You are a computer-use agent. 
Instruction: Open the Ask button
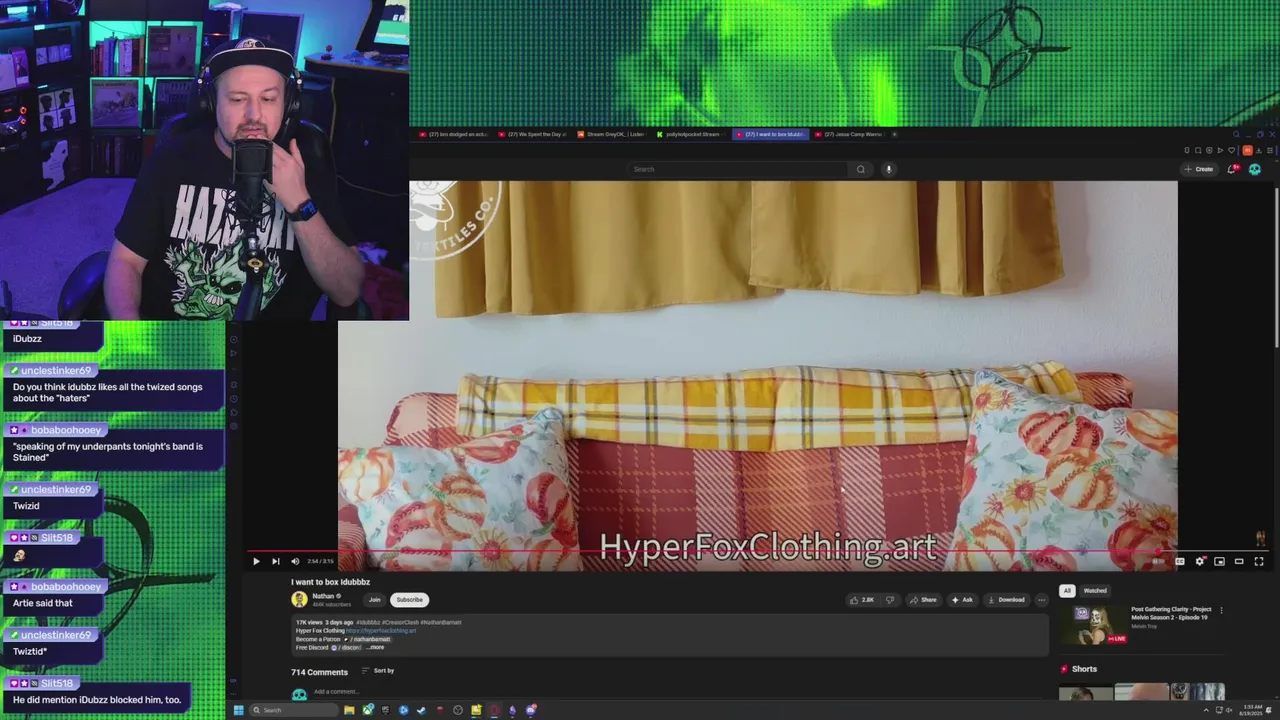962,600
